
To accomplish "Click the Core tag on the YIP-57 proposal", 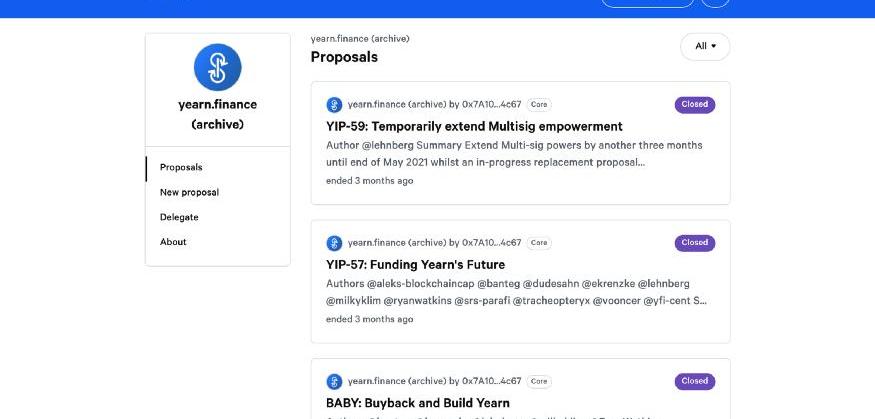I will (x=539, y=243).
